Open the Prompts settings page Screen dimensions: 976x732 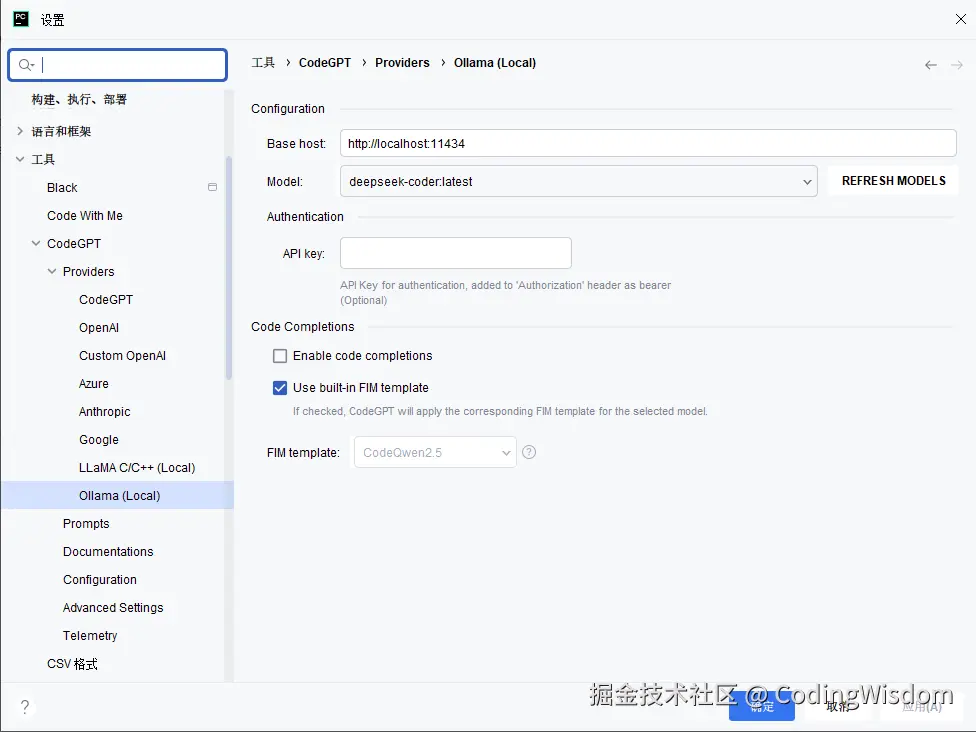click(86, 523)
